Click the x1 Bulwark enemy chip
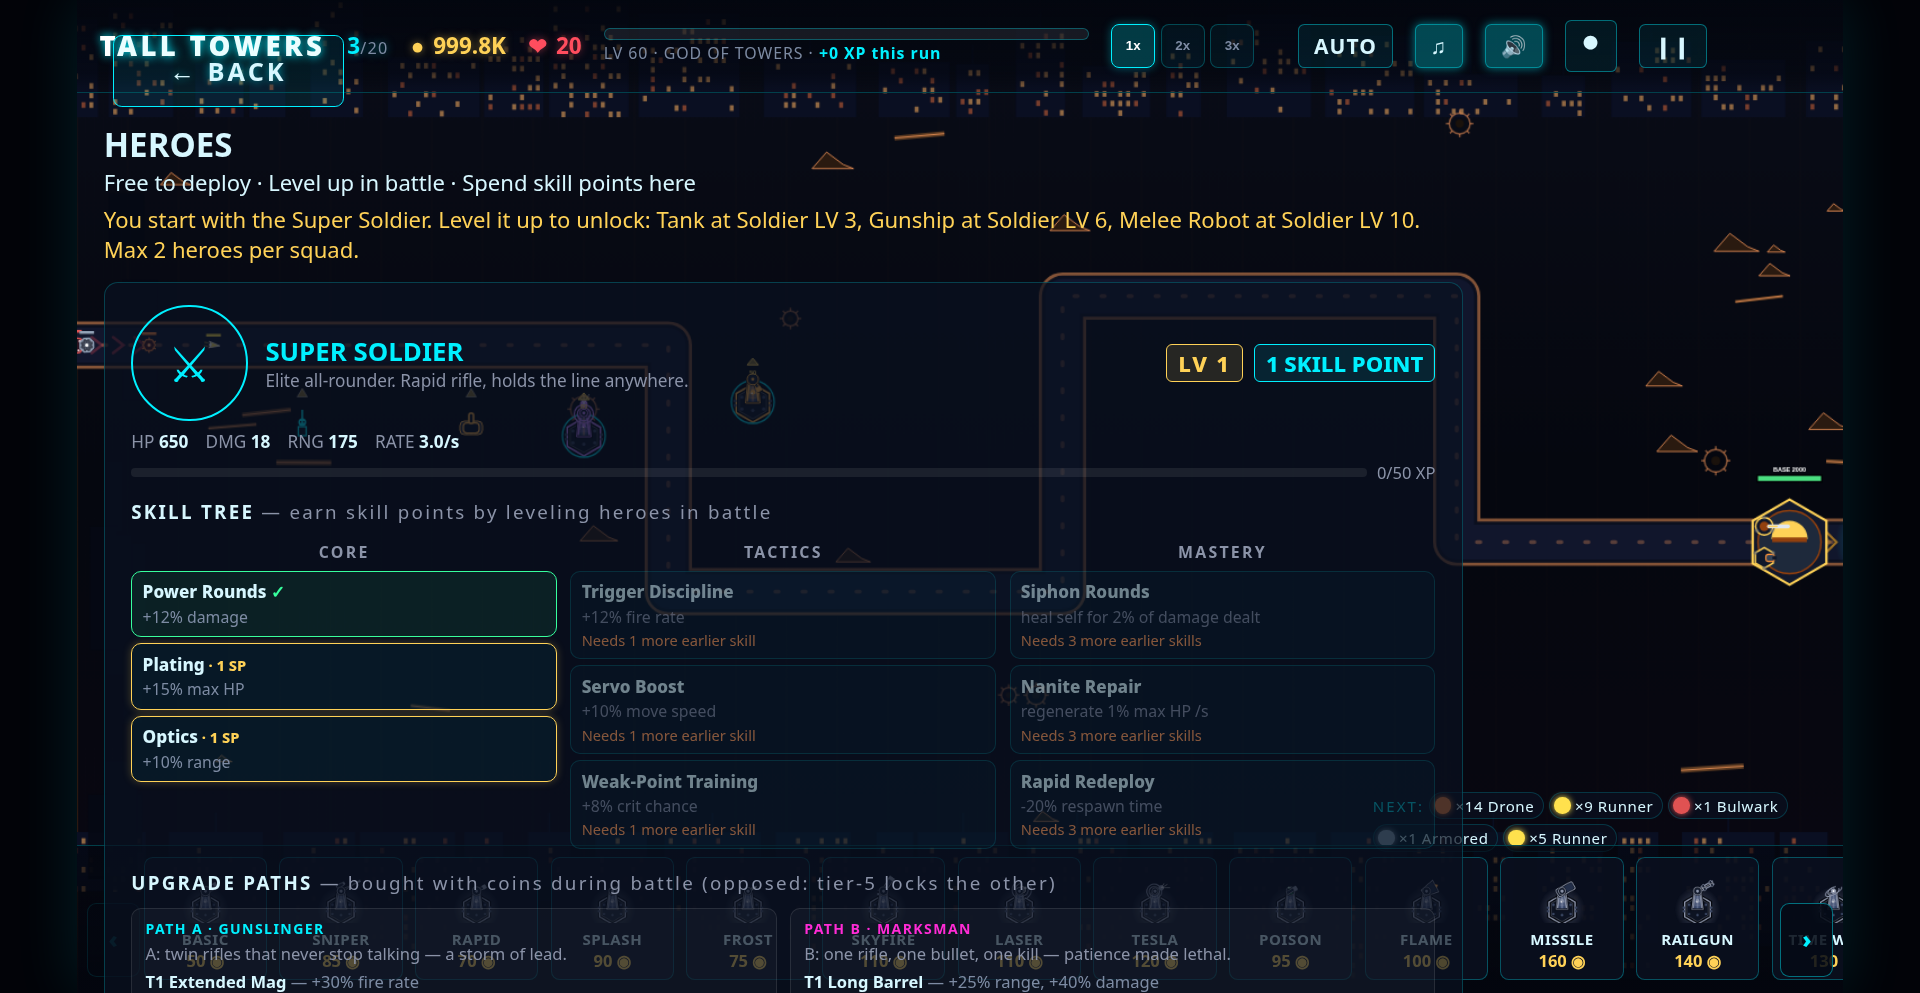This screenshot has width=1920, height=993. click(x=1727, y=806)
